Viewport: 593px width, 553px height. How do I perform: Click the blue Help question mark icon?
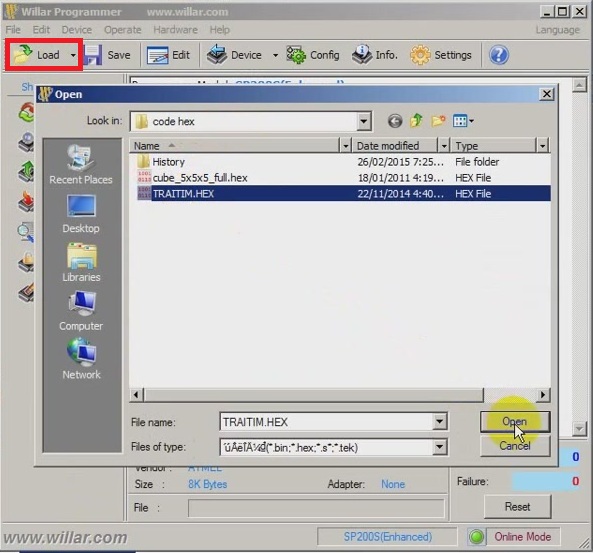499,55
